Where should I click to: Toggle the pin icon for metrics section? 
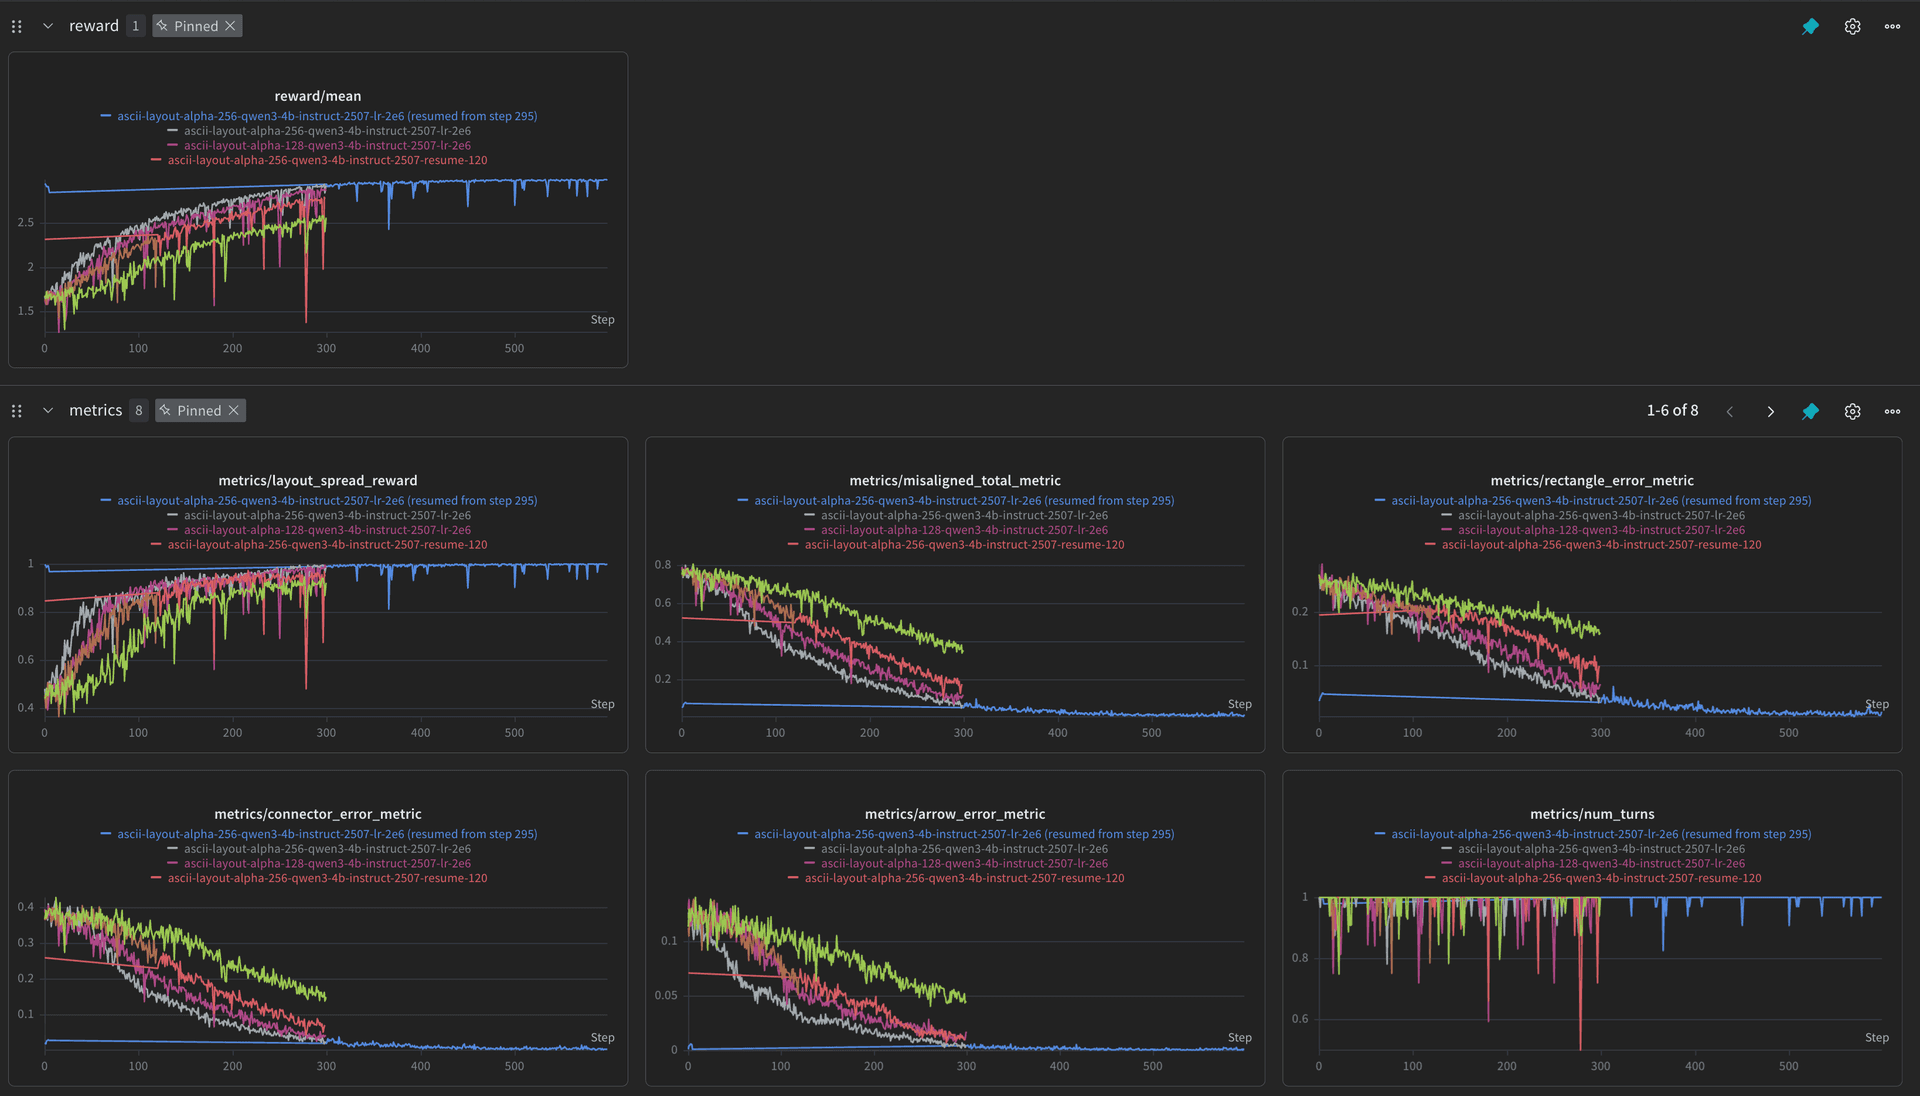pyautogui.click(x=1810, y=412)
